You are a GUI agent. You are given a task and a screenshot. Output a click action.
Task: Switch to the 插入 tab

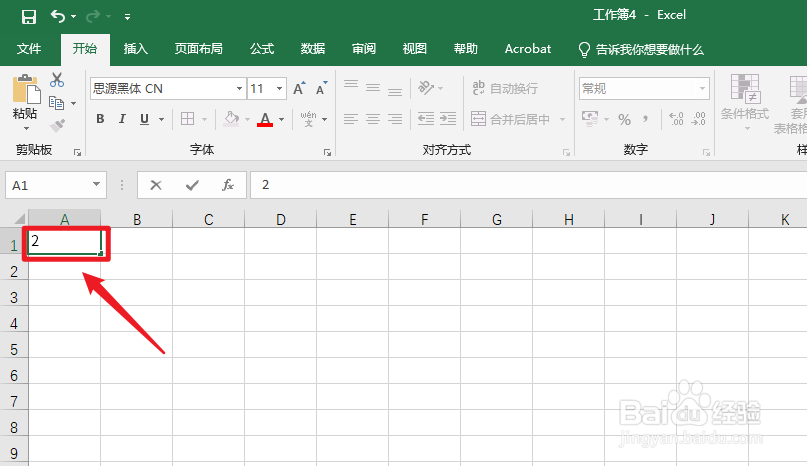click(136, 49)
